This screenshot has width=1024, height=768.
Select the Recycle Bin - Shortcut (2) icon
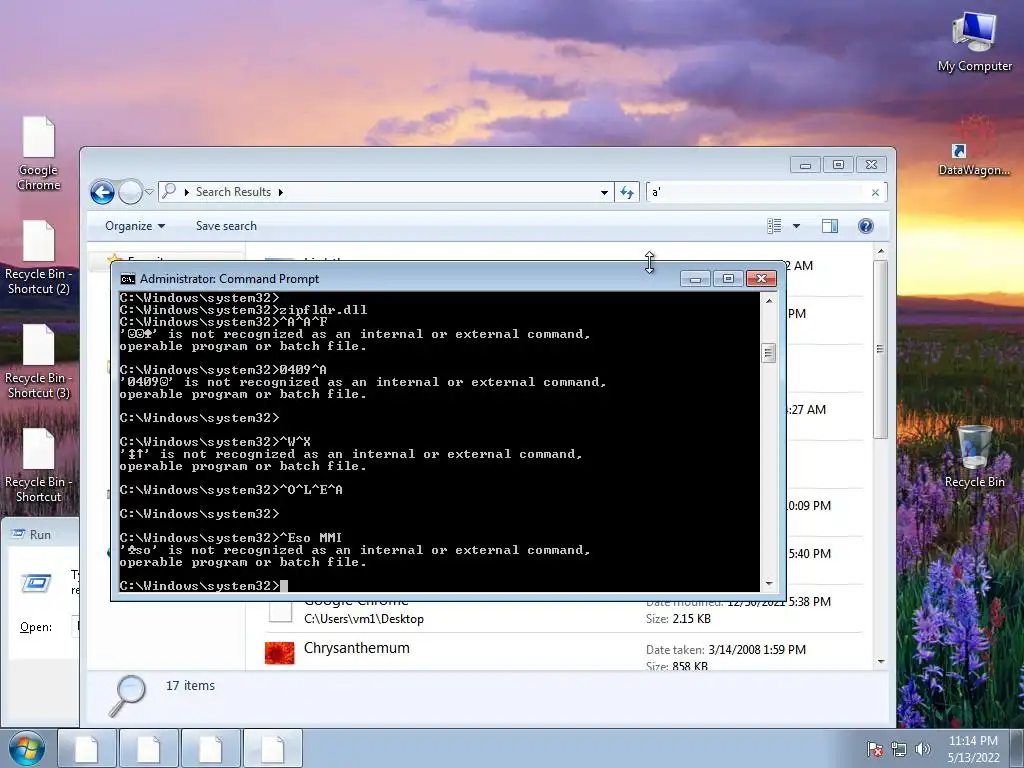[39, 257]
